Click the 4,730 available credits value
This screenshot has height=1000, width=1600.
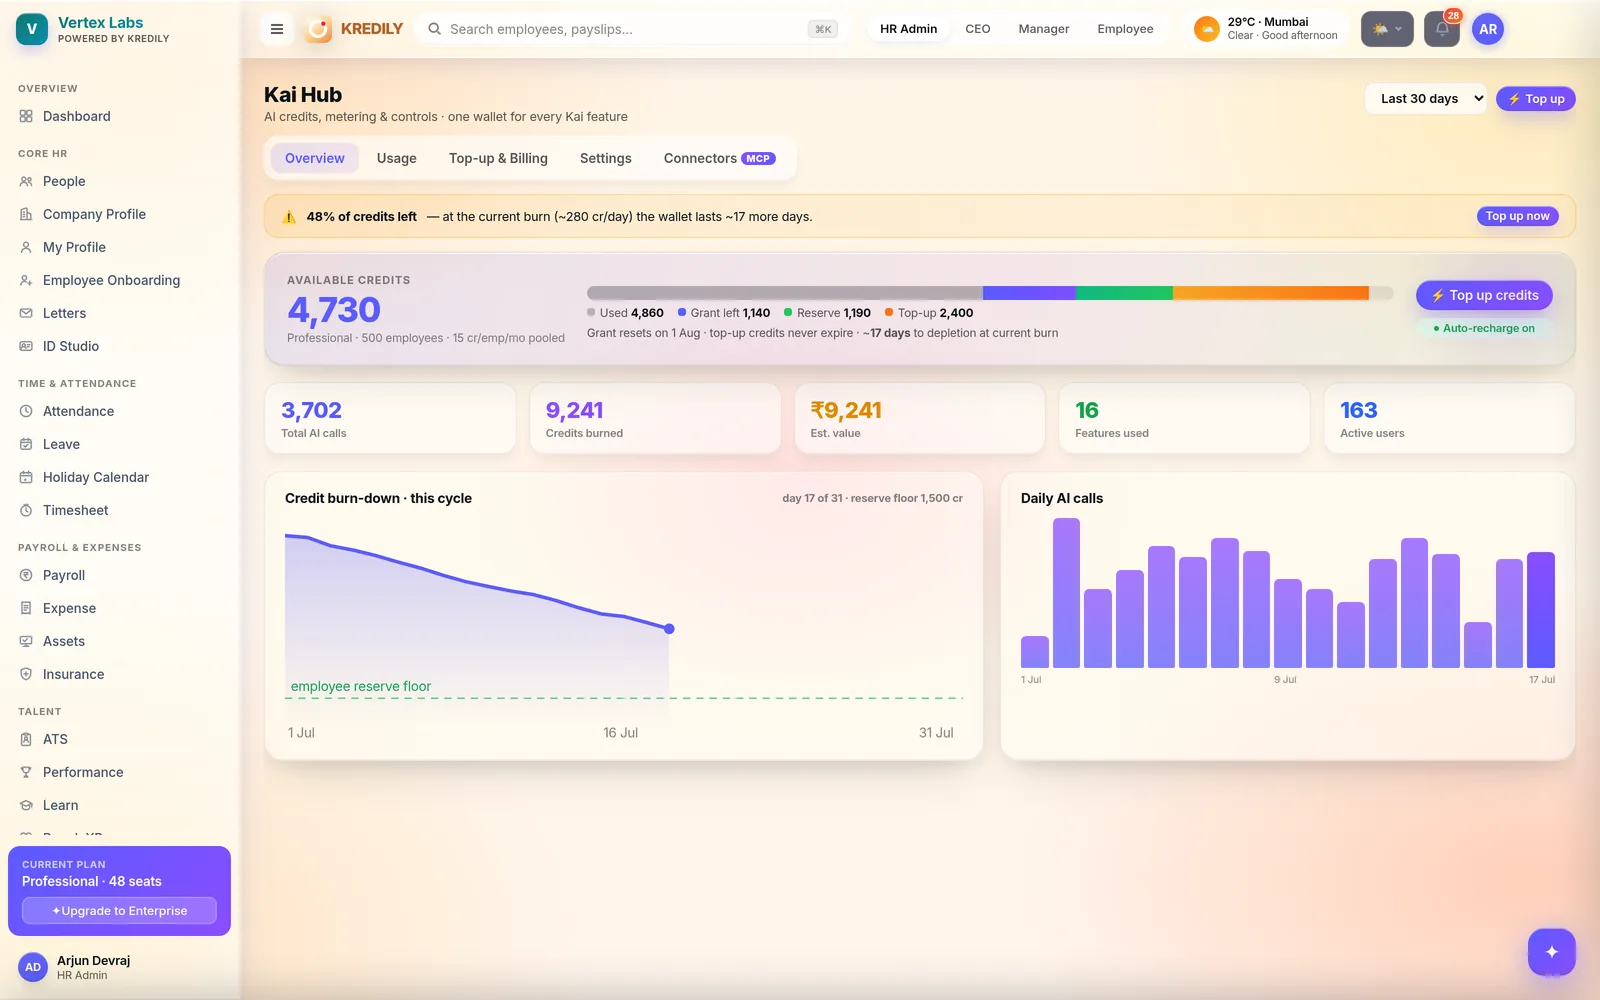(x=334, y=310)
